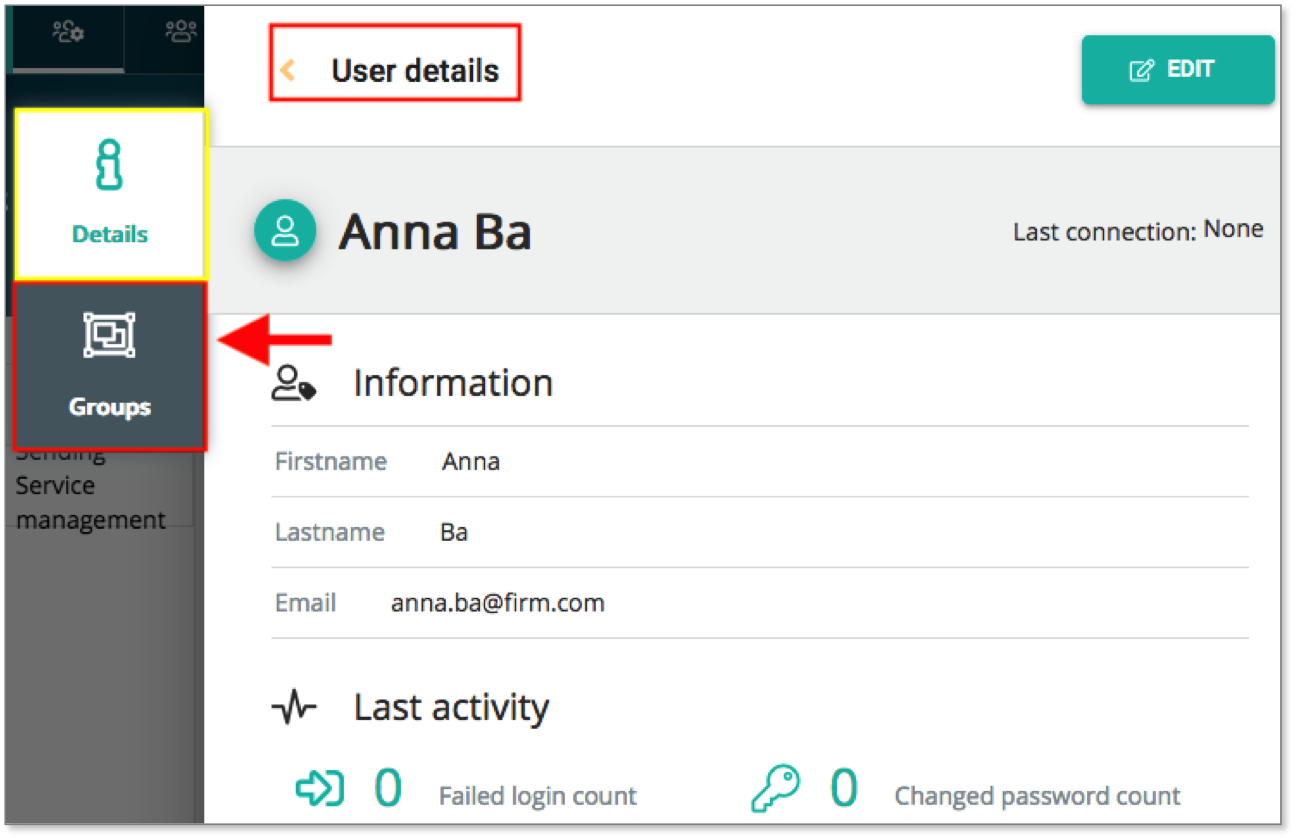This screenshot has width=1295, height=838.
Task: Click the changed password key icon
Action: click(x=776, y=790)
